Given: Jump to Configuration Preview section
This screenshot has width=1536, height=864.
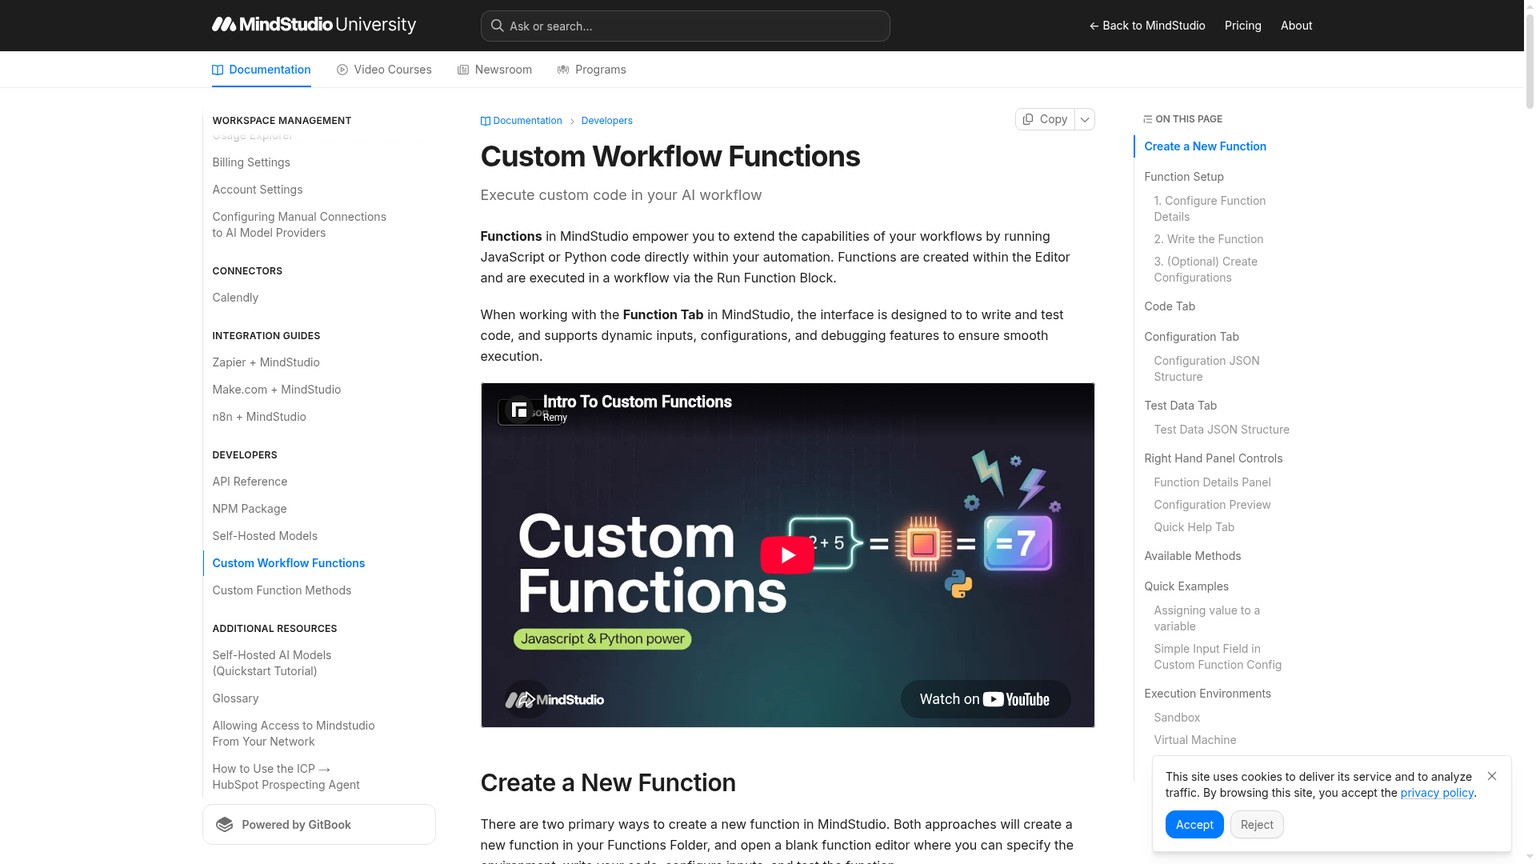Looking at the screenshot, I should click(x=1212, y=506).
